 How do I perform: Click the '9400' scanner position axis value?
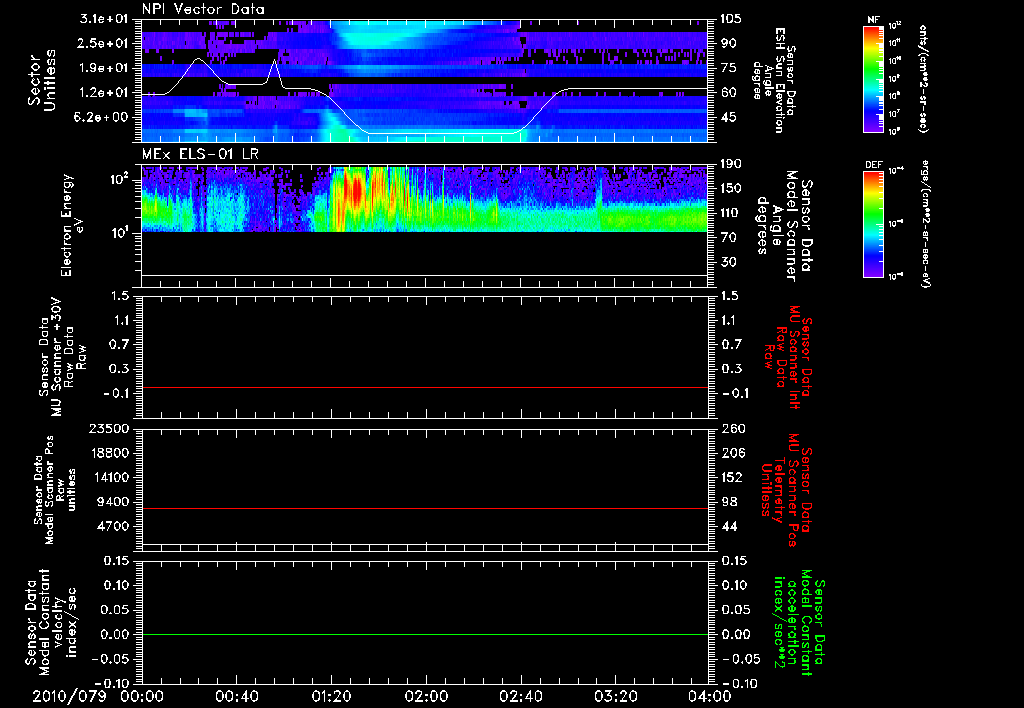coord(114,502)
